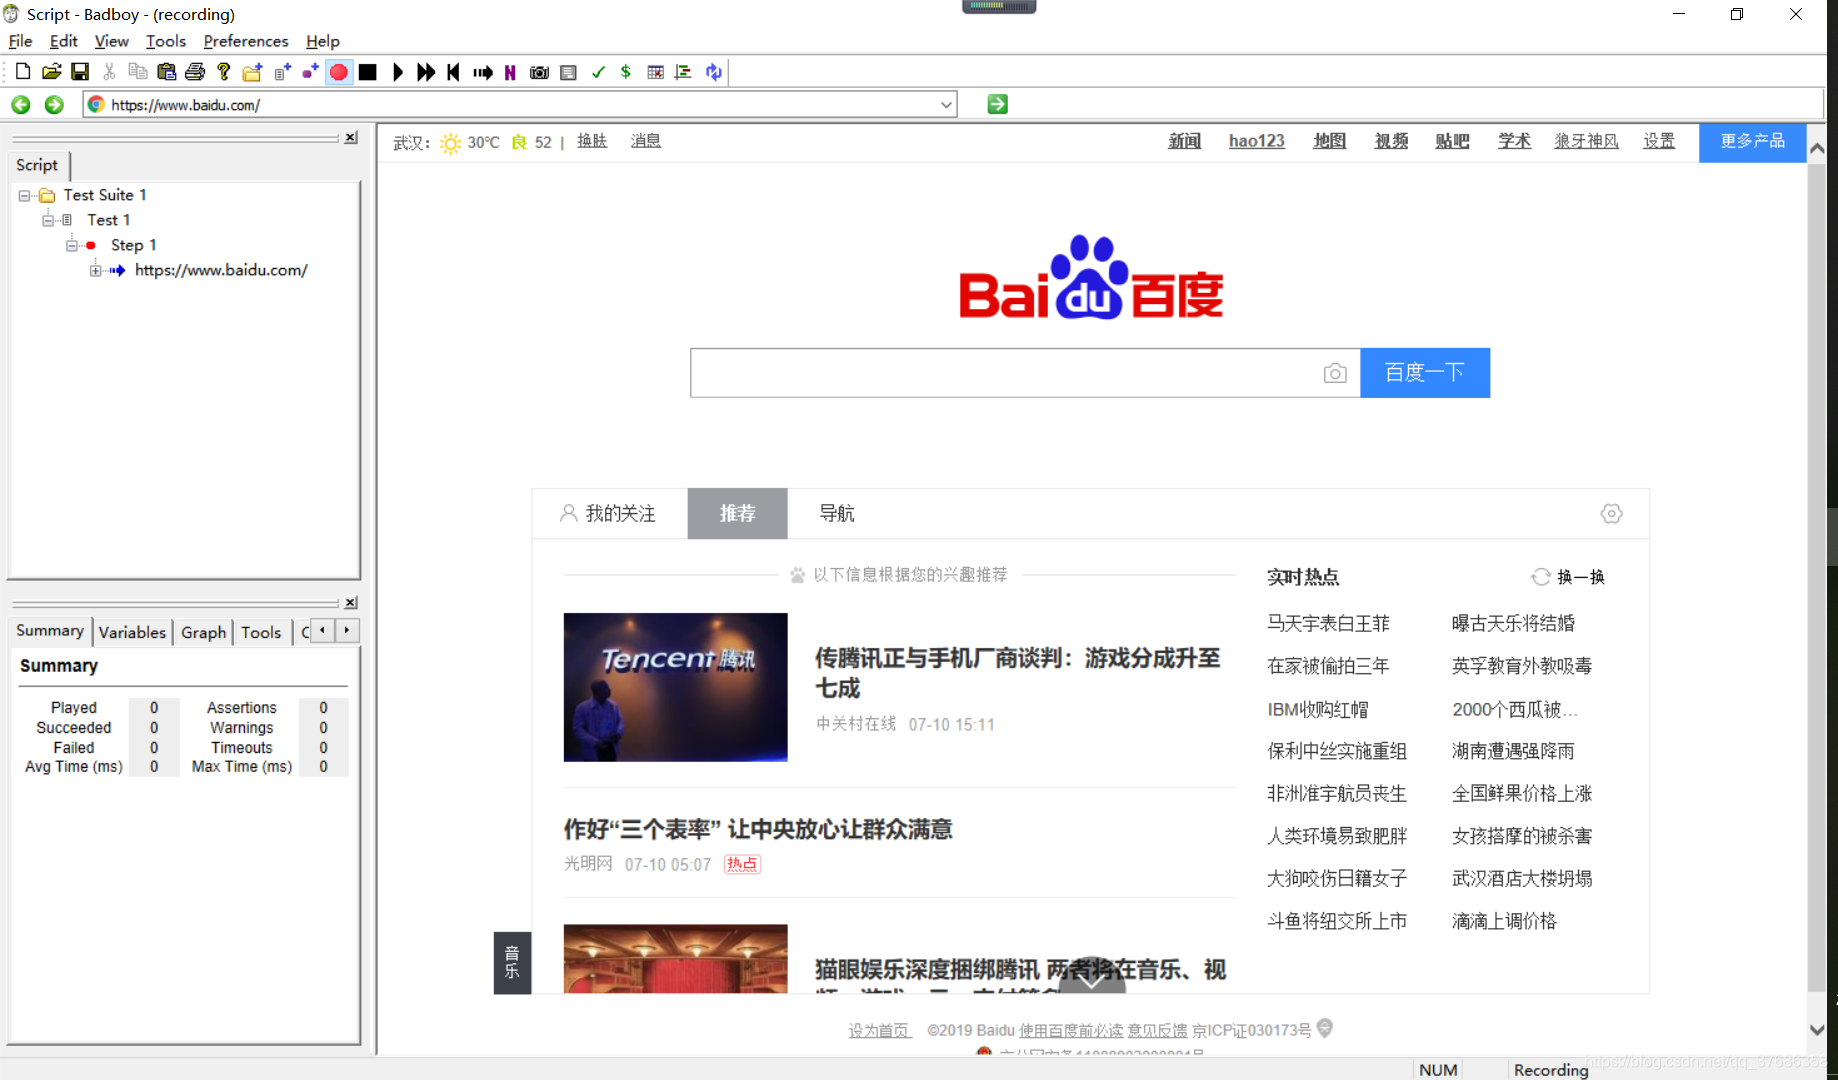Save the script with floppy disk icon

coord(80,72)
